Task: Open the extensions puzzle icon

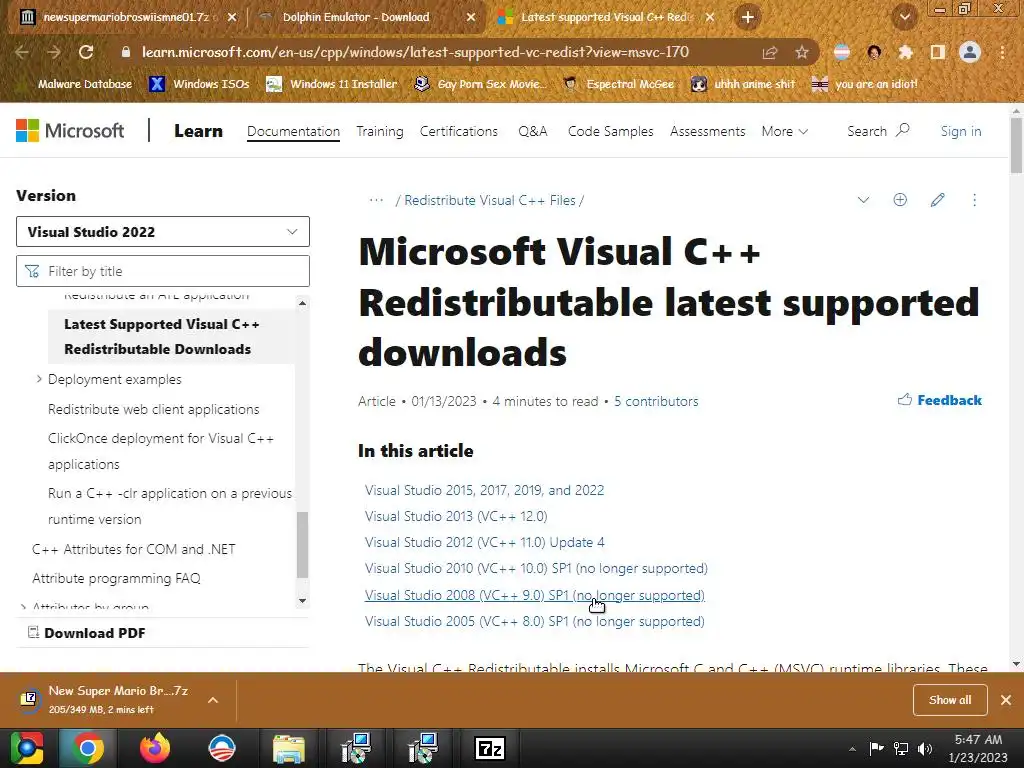Action: point(905,52)
